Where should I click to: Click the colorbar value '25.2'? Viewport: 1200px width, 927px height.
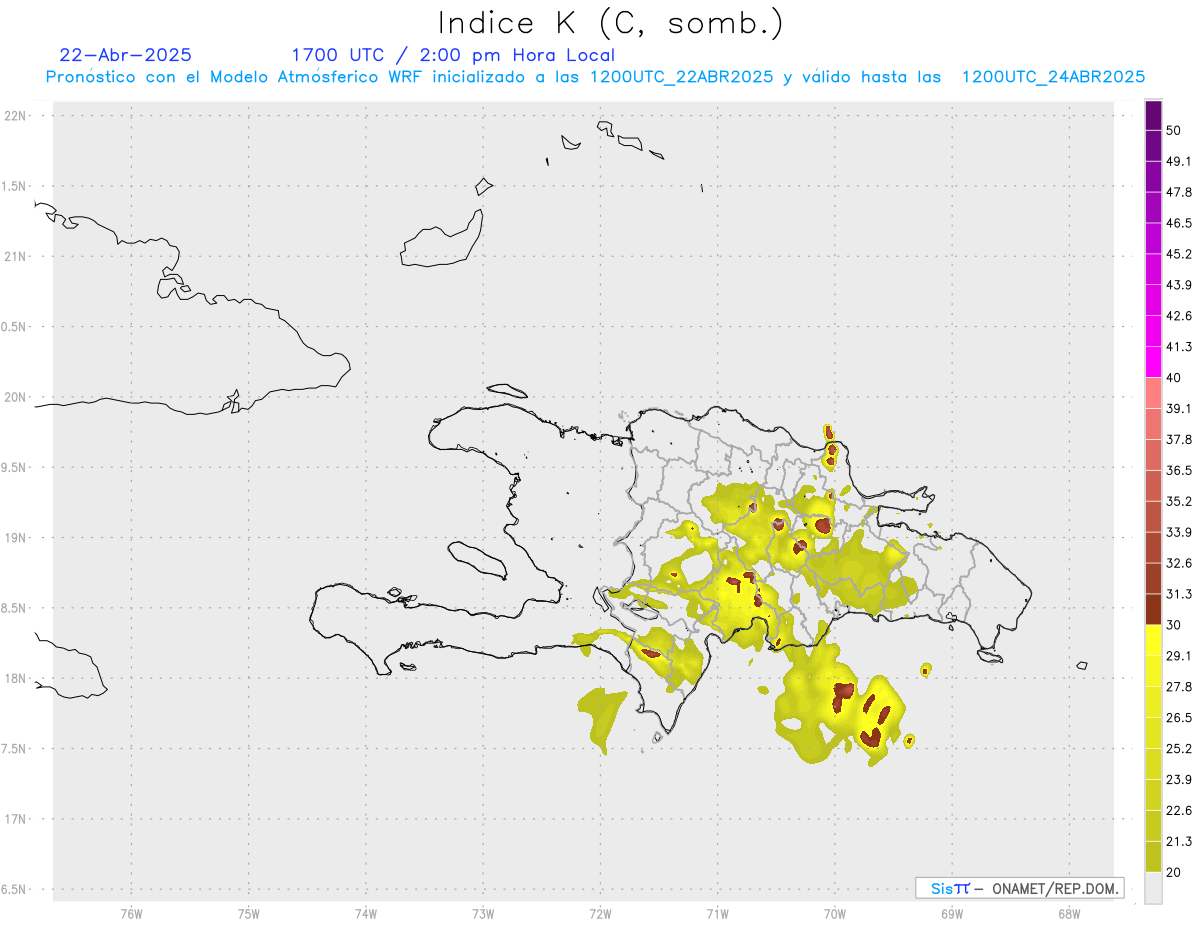coord(1179,749)
